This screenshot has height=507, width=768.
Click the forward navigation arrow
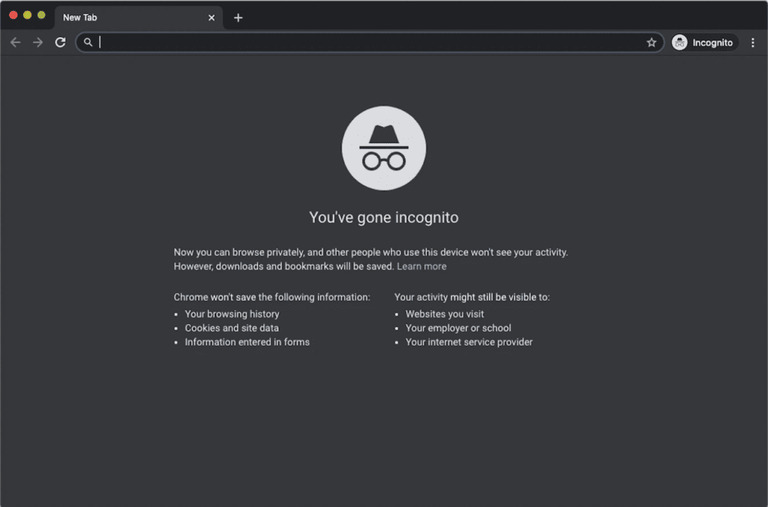tap(38, 43)
